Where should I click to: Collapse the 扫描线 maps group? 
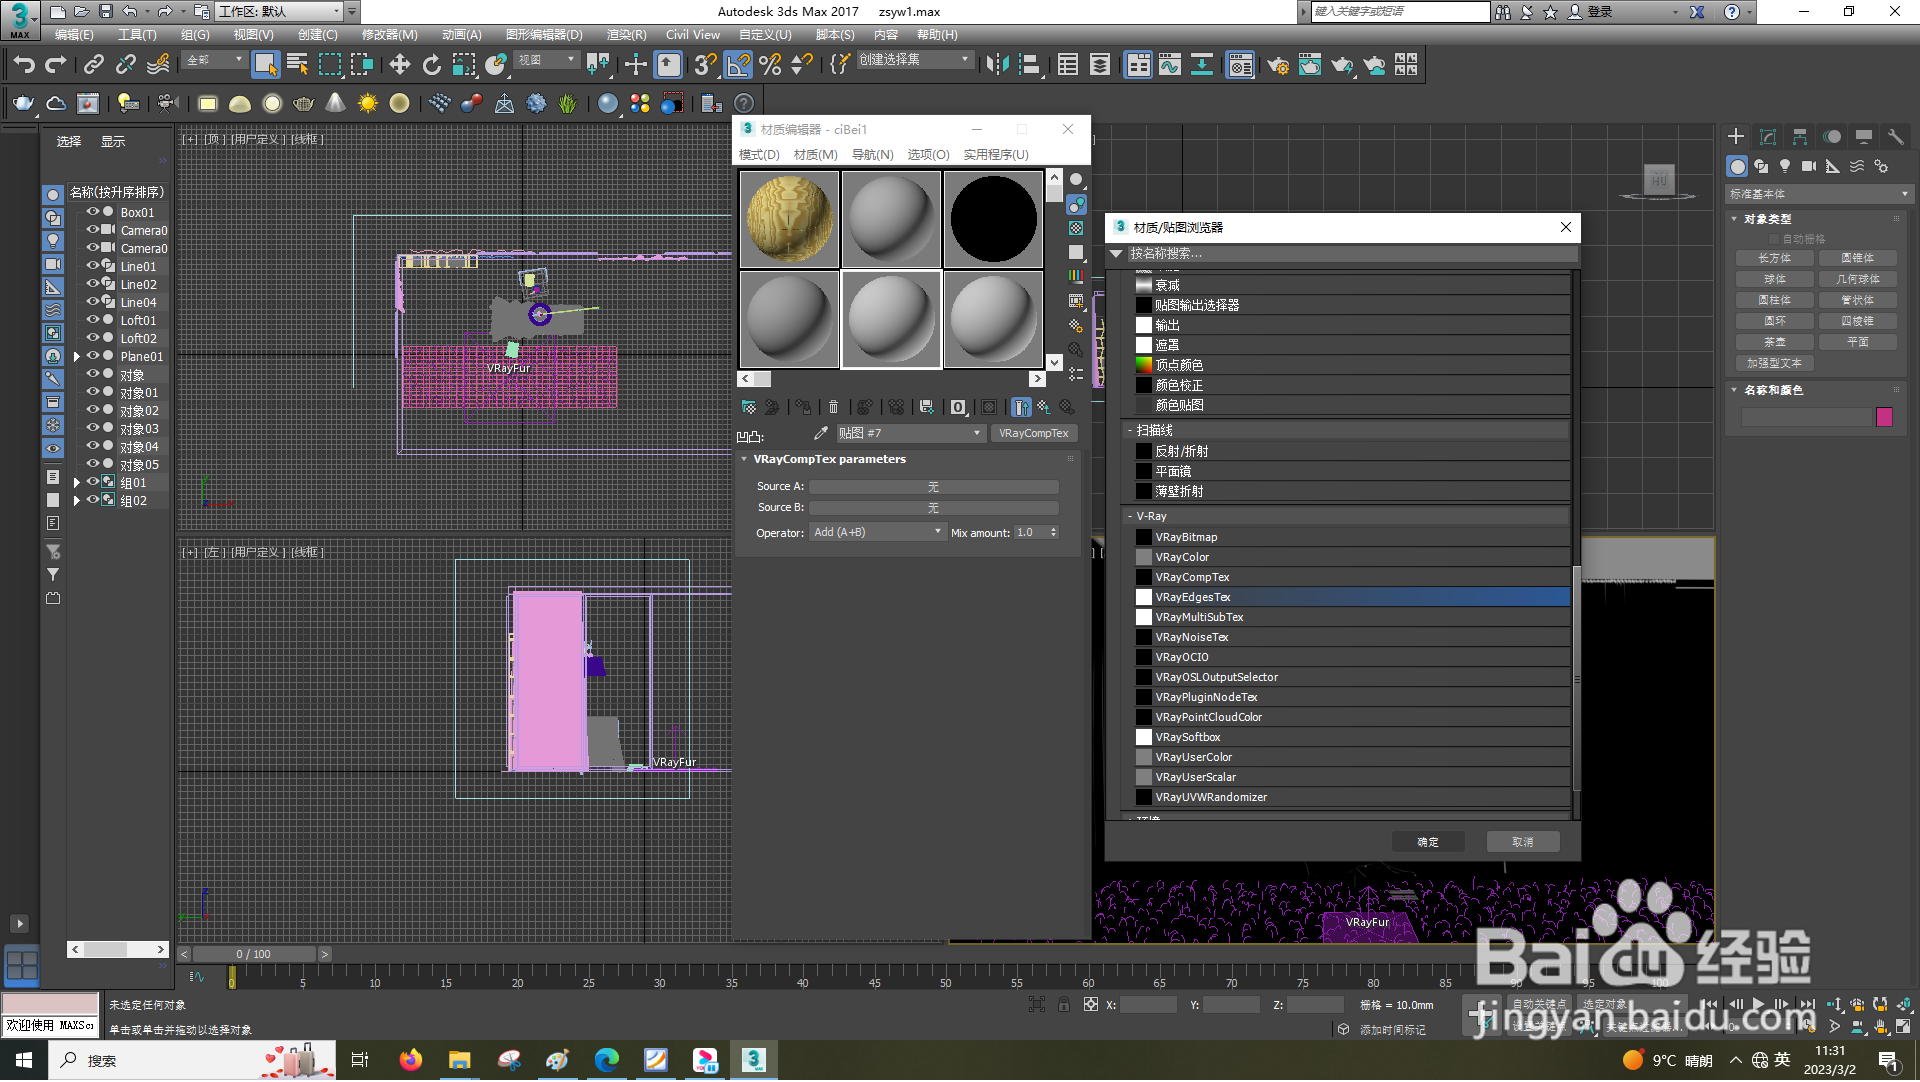pos(1130,430)
